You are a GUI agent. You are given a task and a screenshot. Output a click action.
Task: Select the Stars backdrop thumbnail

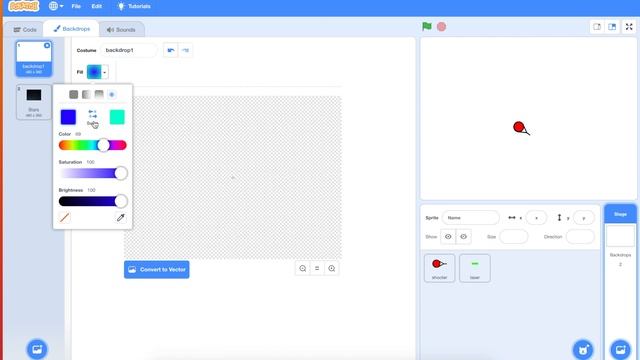(34, 102)
